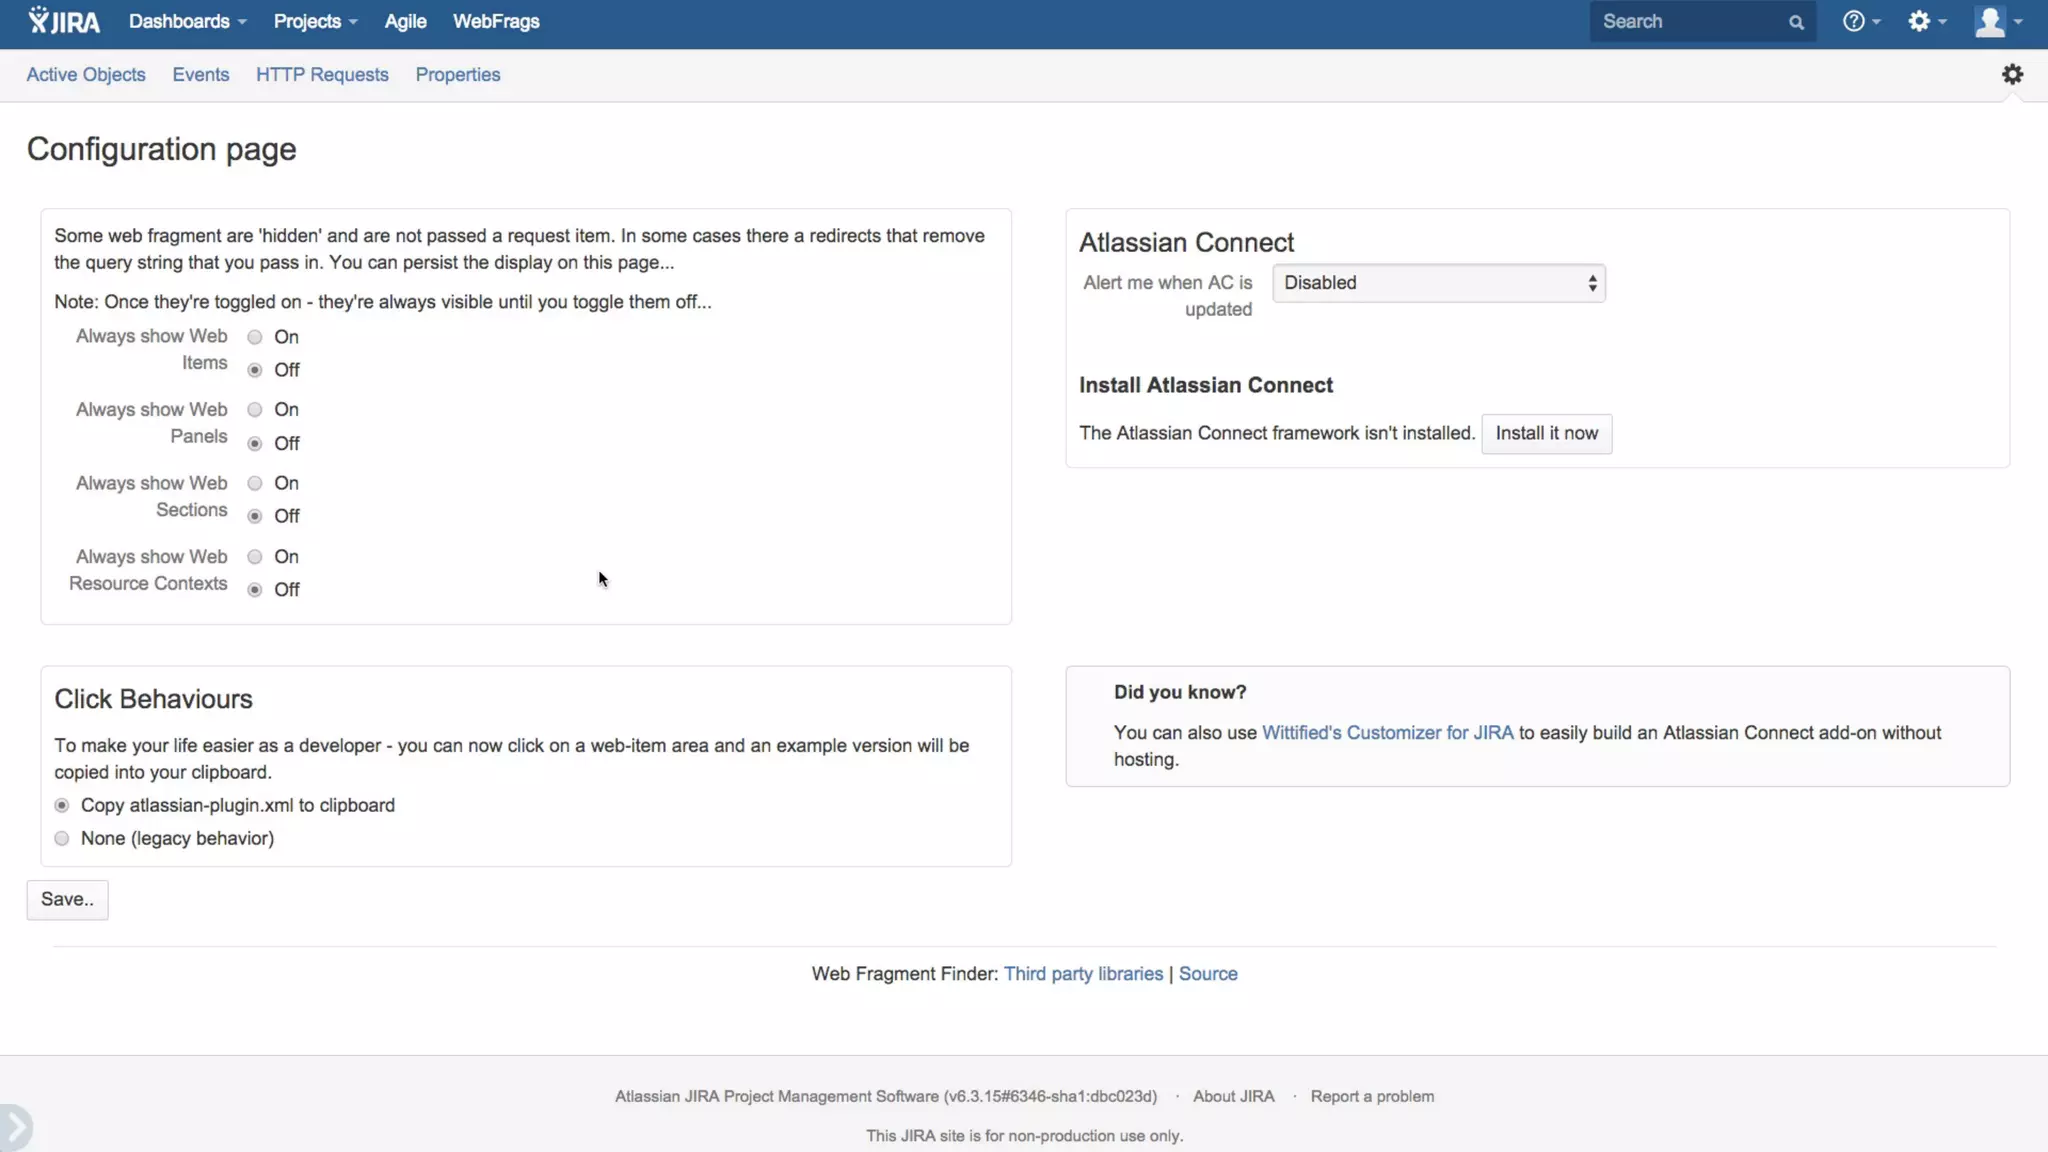This screenshot has width=2048, height=1152.
Task: Turn on Always show Web Items
Action: 255,337
